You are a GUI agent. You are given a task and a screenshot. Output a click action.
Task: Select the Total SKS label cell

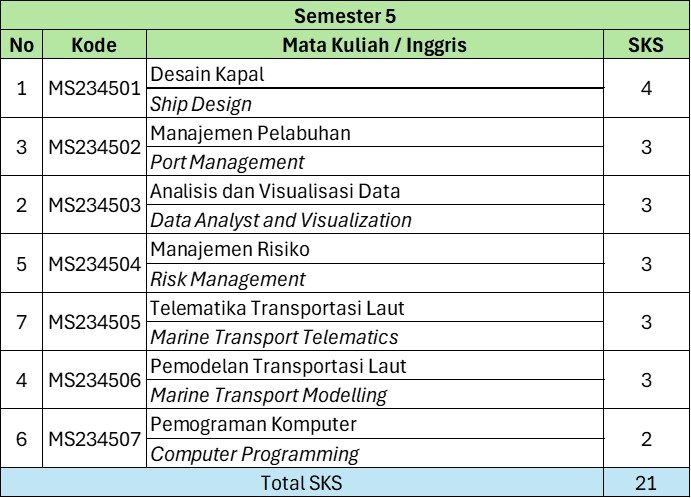[x=302, y=483]
